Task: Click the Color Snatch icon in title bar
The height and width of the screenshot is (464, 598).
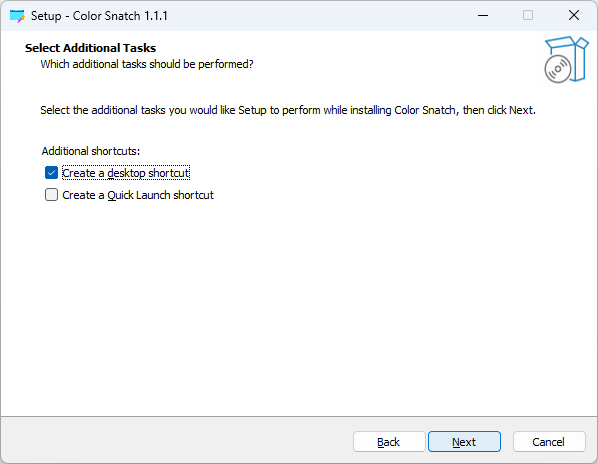Action: pyautogui.click(x=17, y=16)
